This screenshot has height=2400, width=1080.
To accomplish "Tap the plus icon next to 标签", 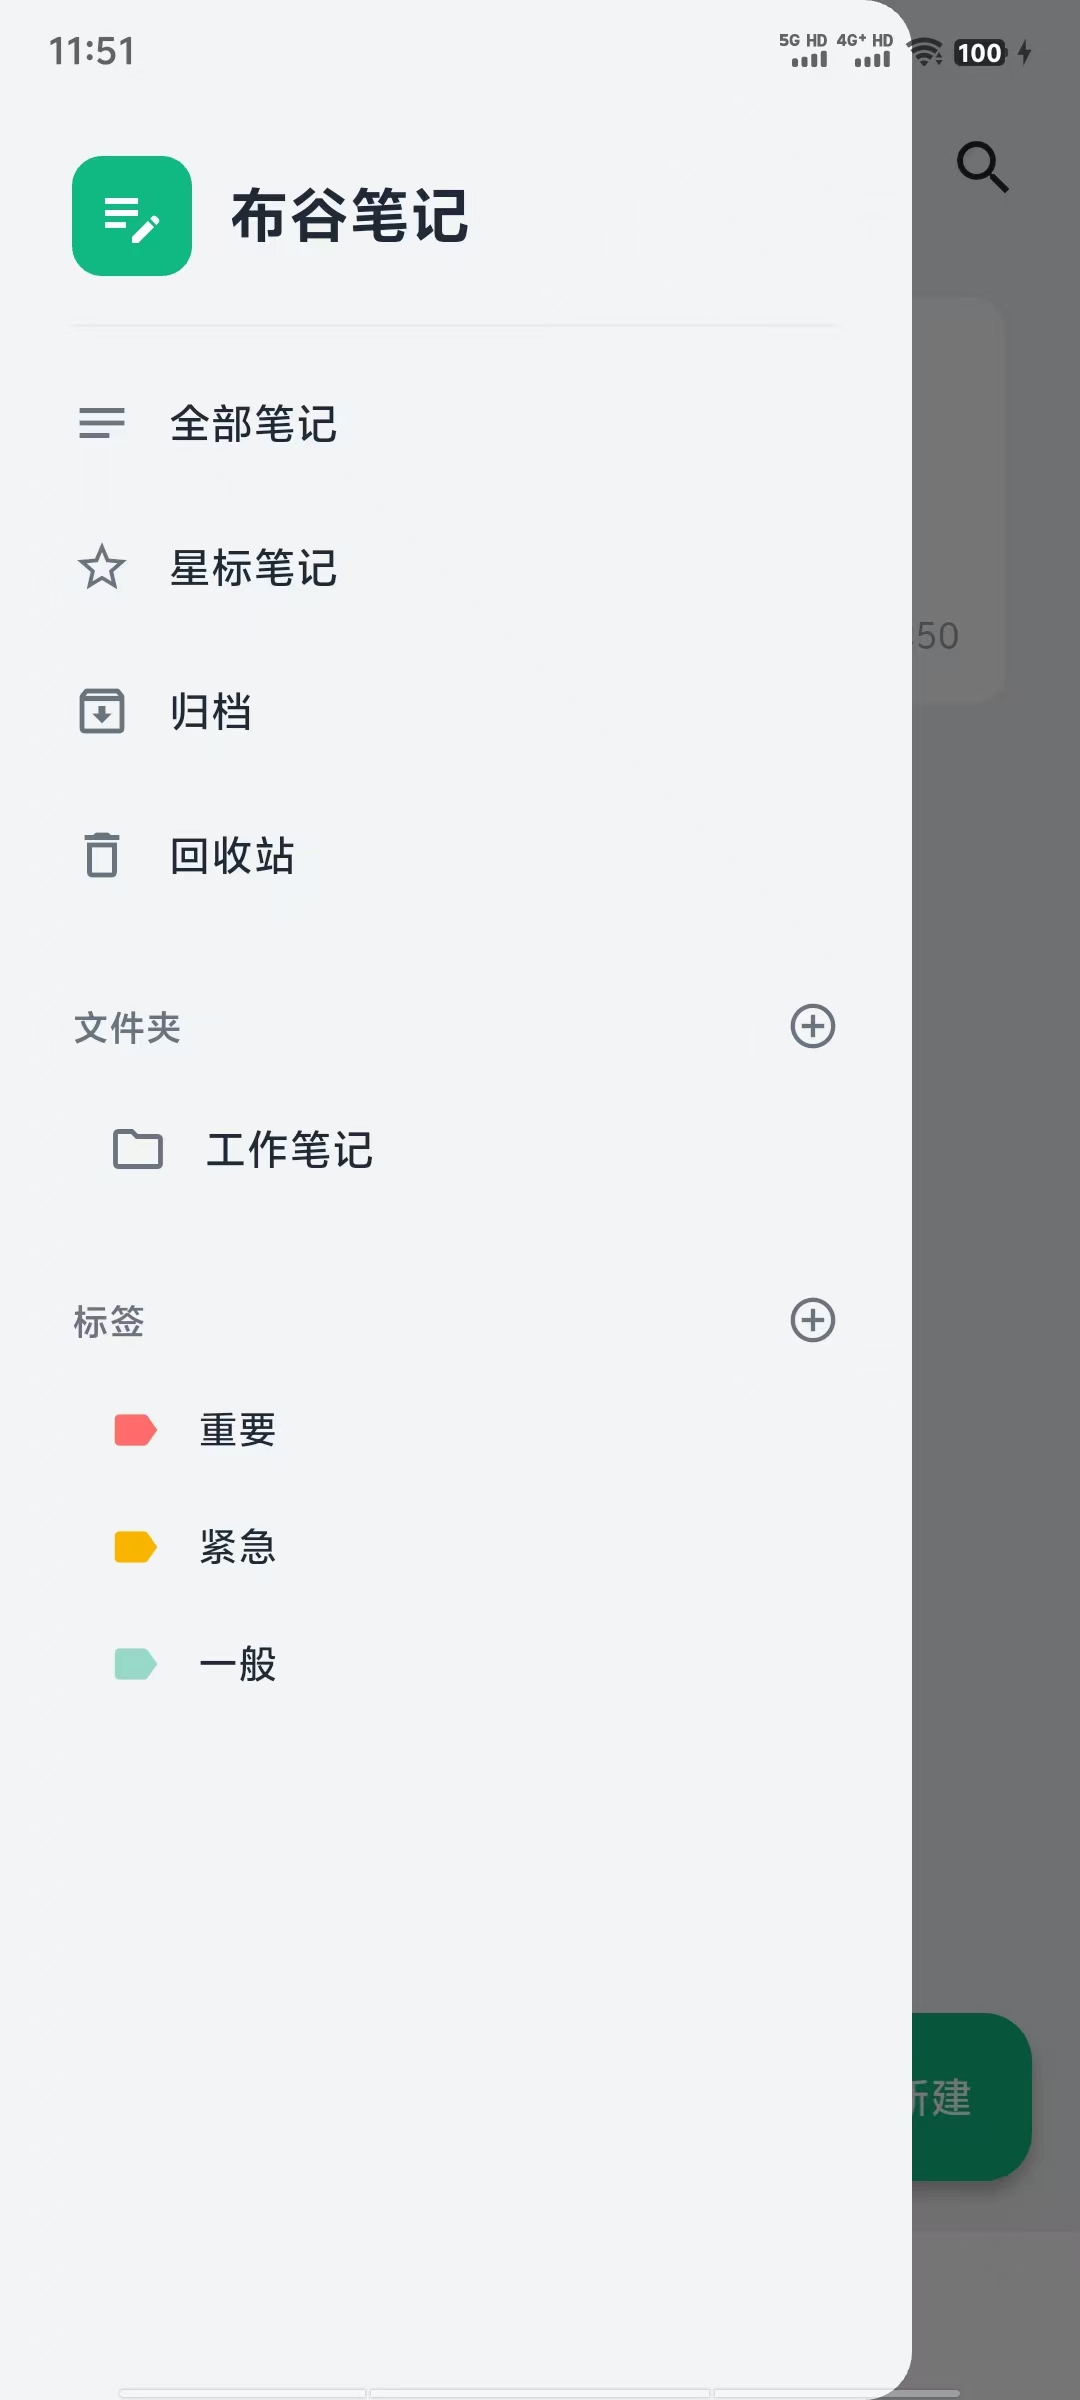I will click(813, 1320).
